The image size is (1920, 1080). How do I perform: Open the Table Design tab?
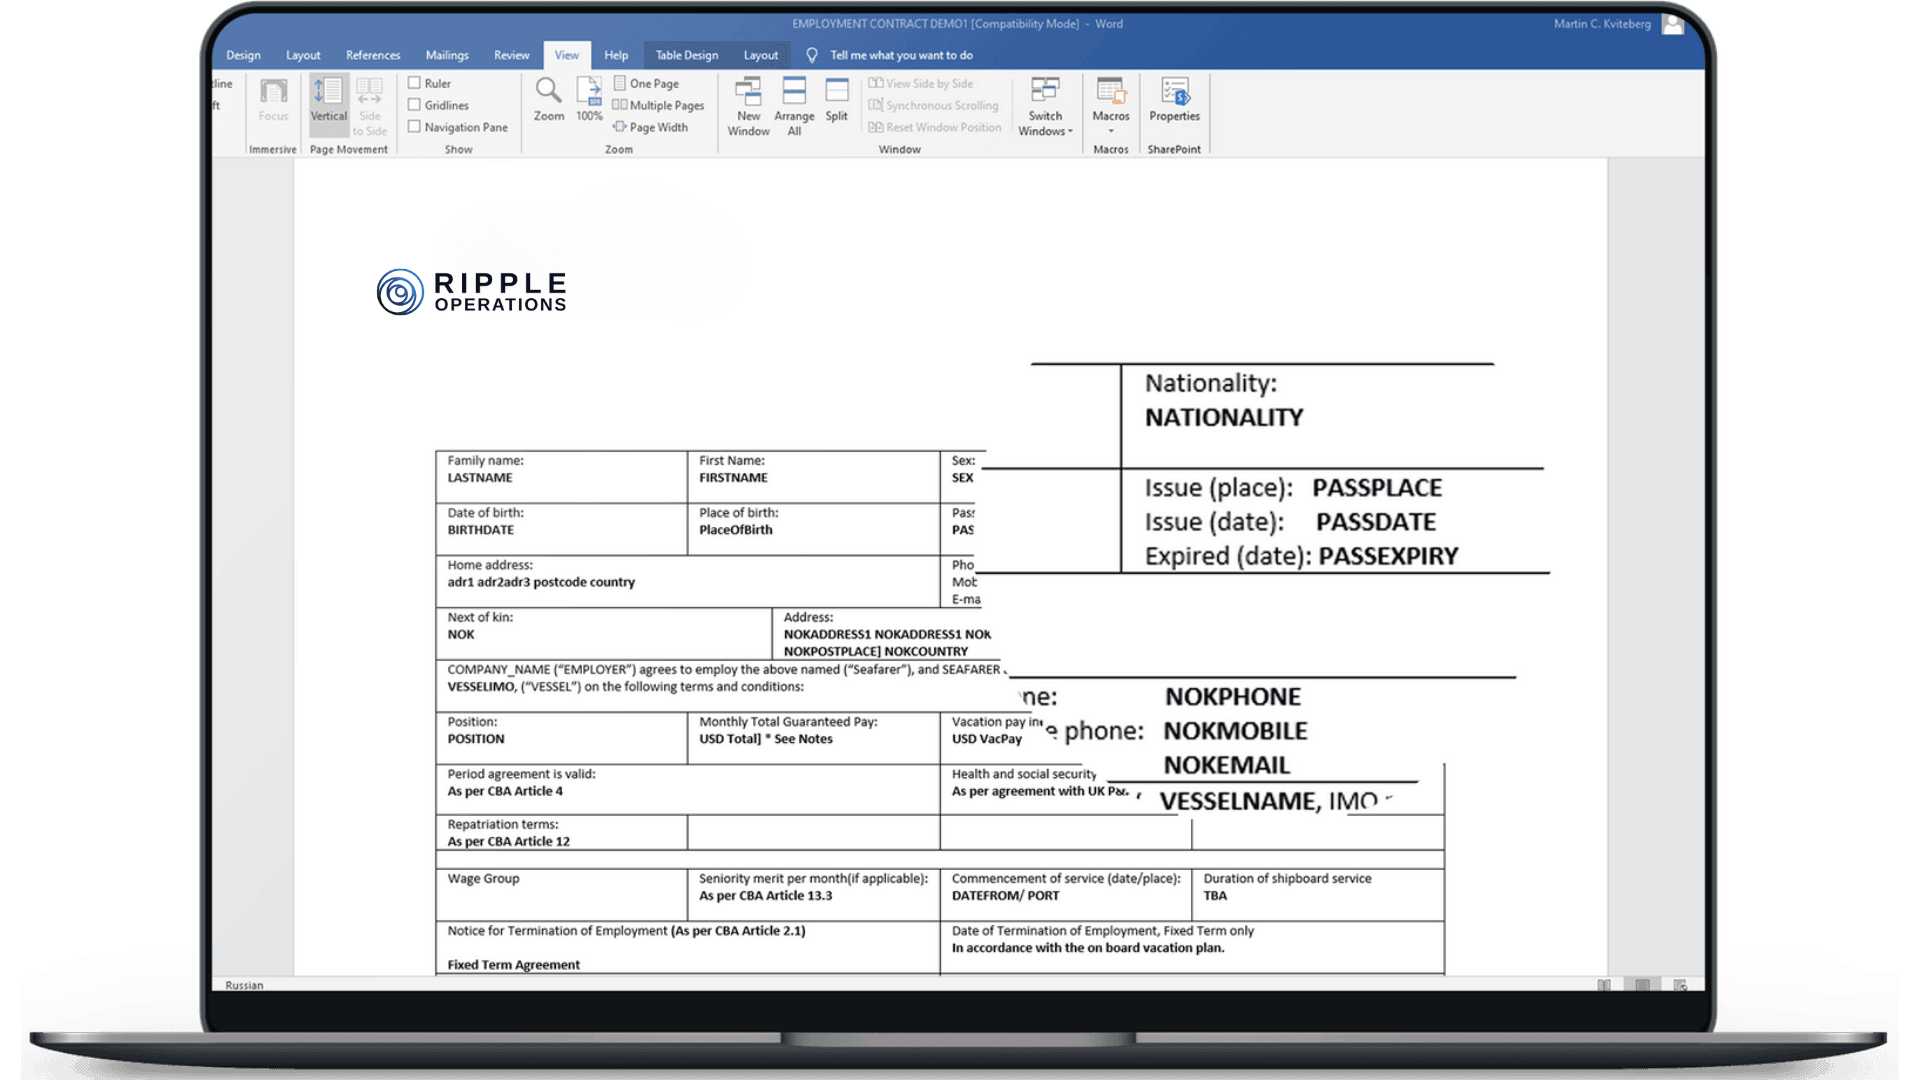687,55
